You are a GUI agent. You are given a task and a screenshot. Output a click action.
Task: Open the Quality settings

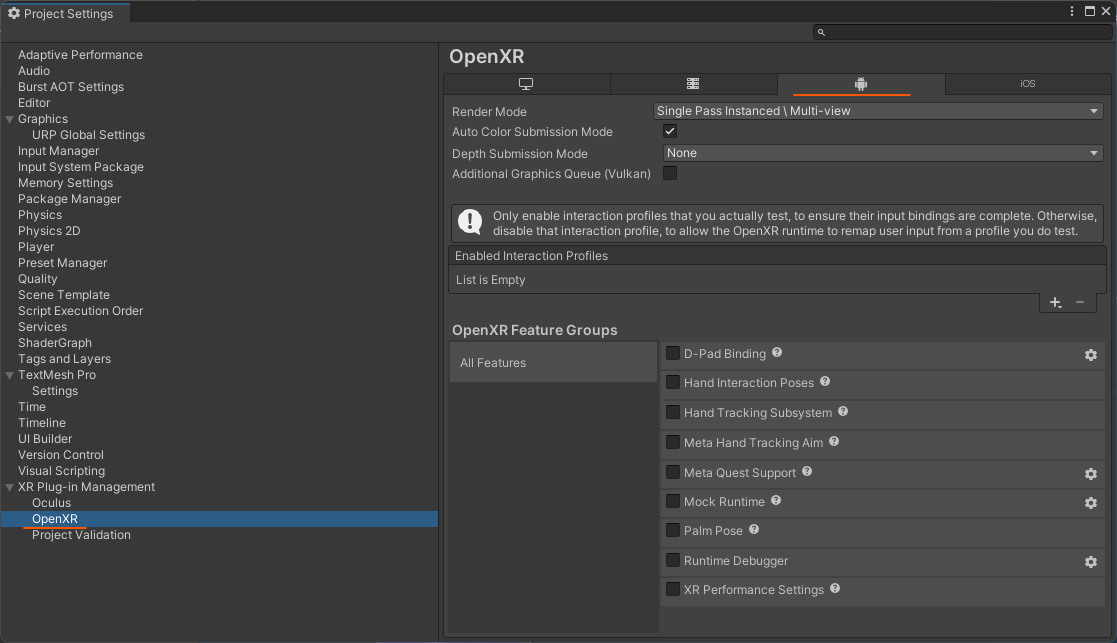[37, 279]
